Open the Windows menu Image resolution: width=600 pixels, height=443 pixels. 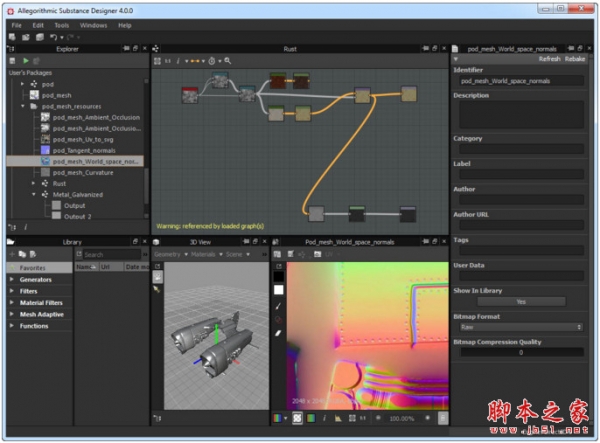pyautogui.click(x=93, y=25)
